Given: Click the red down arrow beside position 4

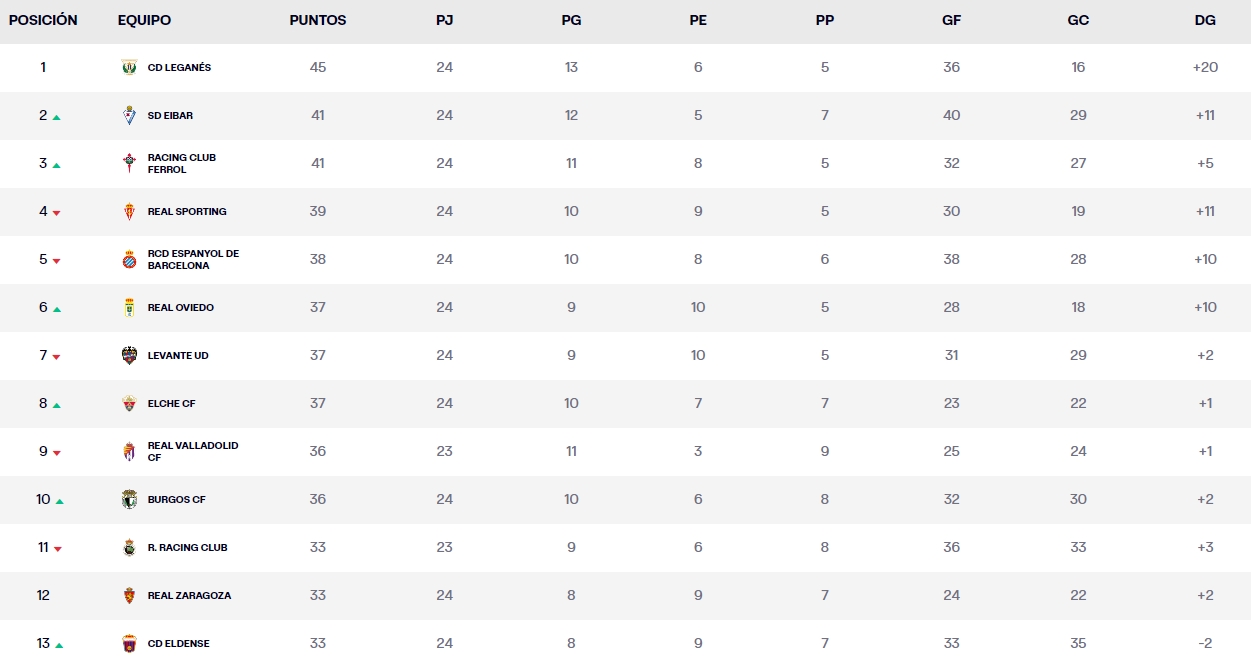Looking at the screenshot, I should click(x=57, y=213).
